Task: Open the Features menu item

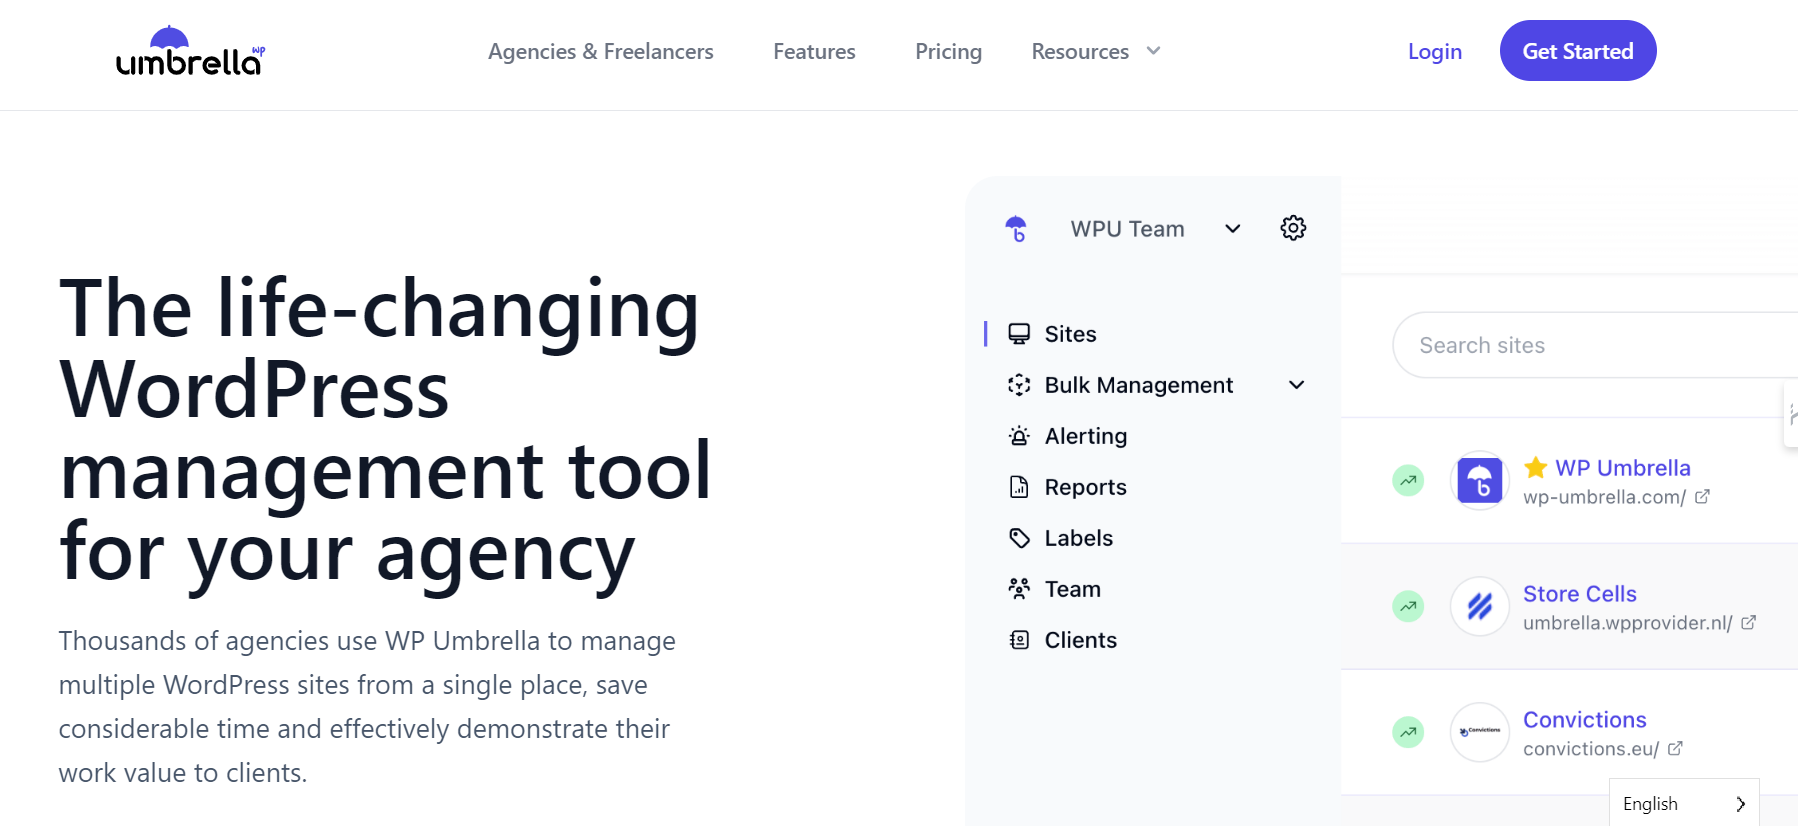Action: pyautogui.click(x=814, y=51)
